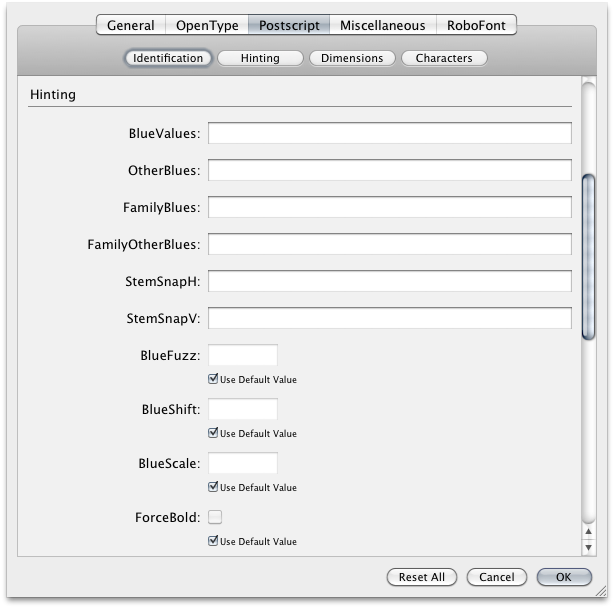Select the Miscellaneous tab
The width and height of the screenshot is (614, 608).
(382, 25)
